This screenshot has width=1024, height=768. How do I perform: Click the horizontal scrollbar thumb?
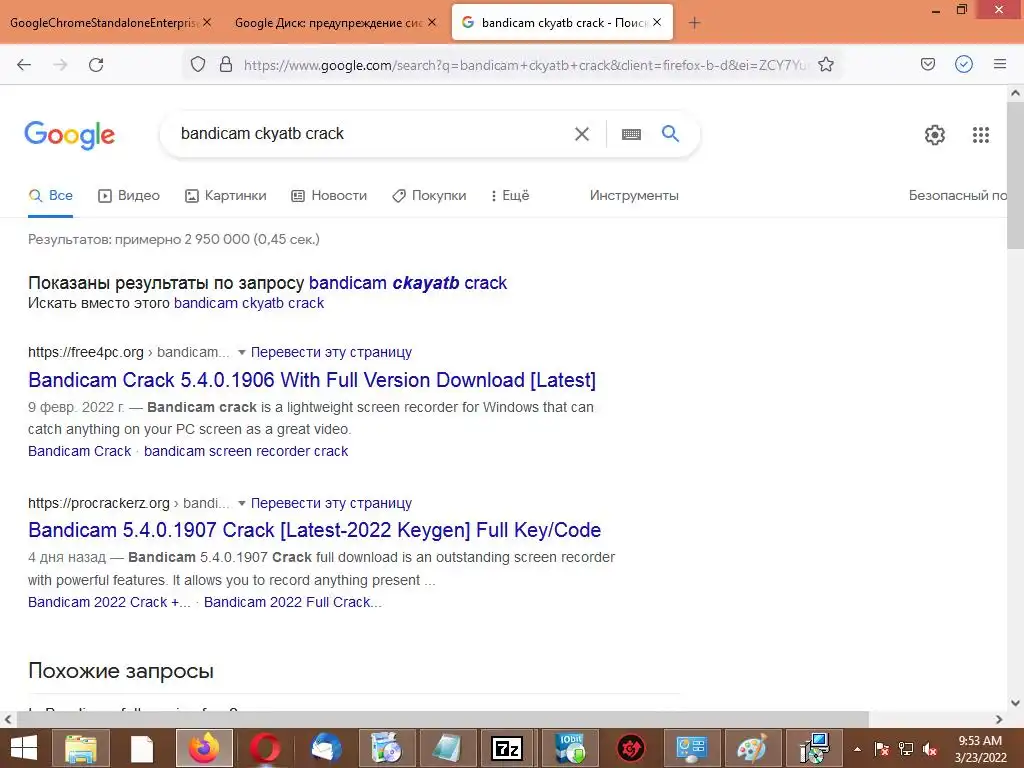tap(443, 719)
